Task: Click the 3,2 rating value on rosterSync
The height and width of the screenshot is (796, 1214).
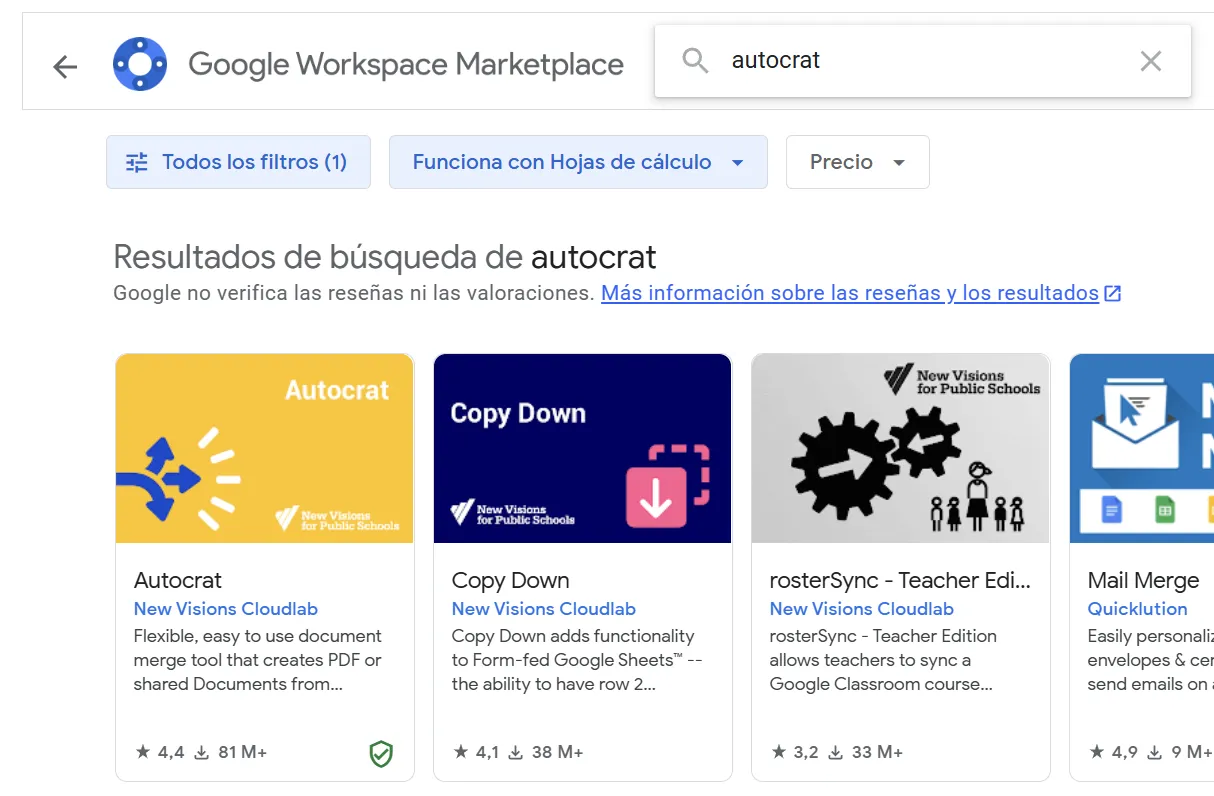Action: point(806,752)
